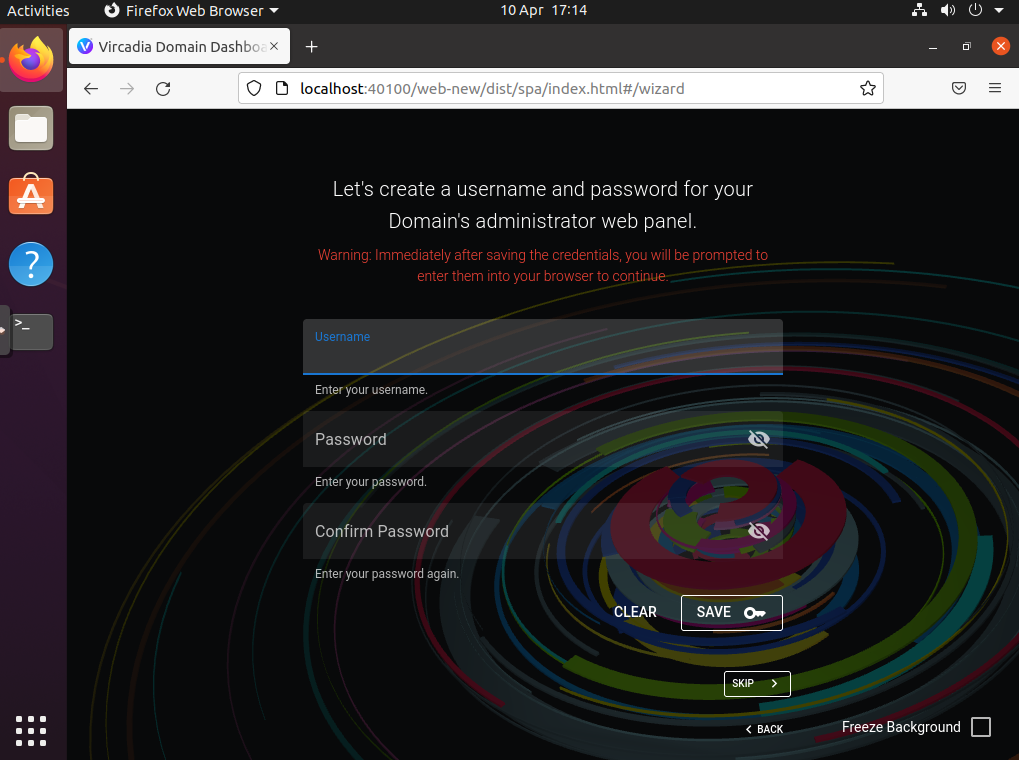The image size is (1019, 760).
Task: Go back with browser back arrow
Action: 91,88
